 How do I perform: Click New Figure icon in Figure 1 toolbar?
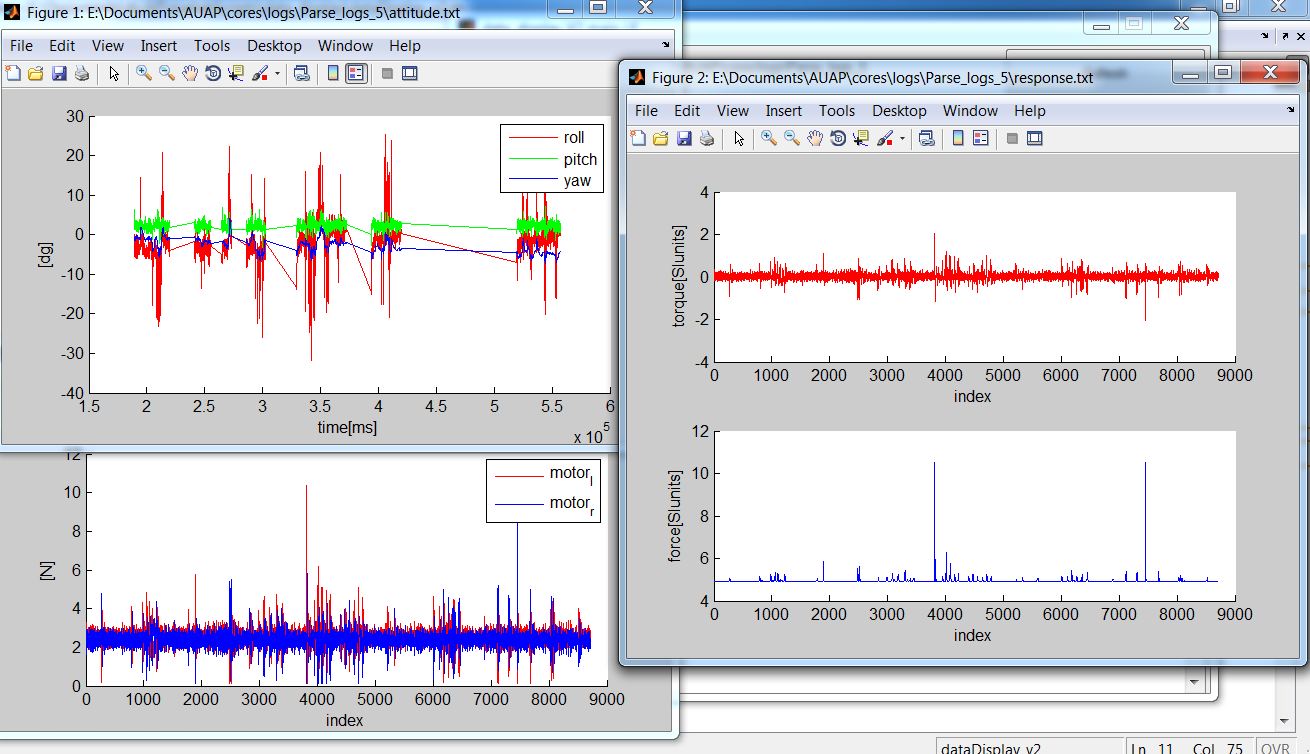coord(13,73)
